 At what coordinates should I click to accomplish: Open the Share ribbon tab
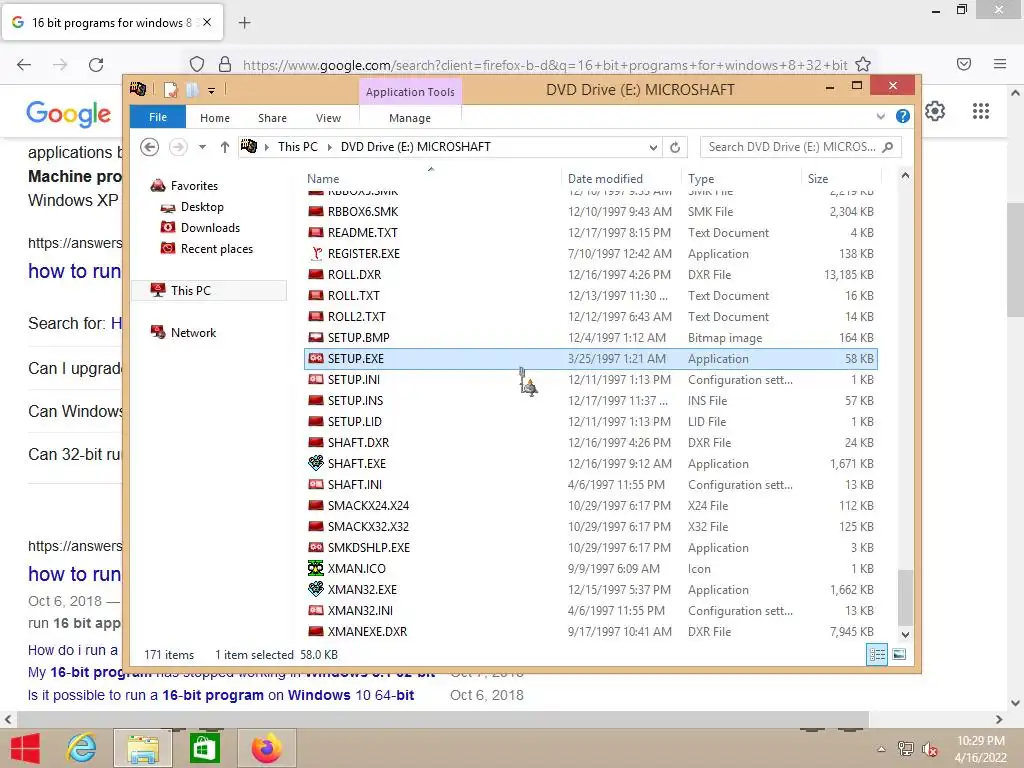(272, 118)
